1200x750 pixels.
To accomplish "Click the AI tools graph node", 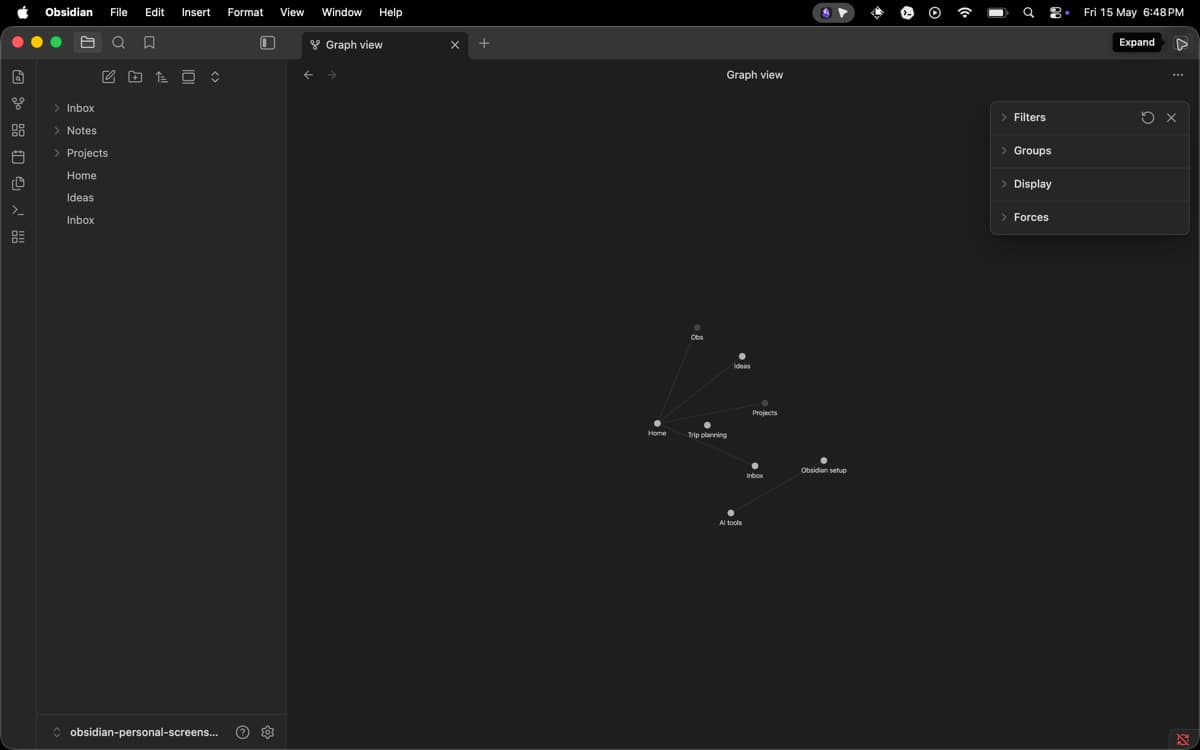I will [731, 513].
